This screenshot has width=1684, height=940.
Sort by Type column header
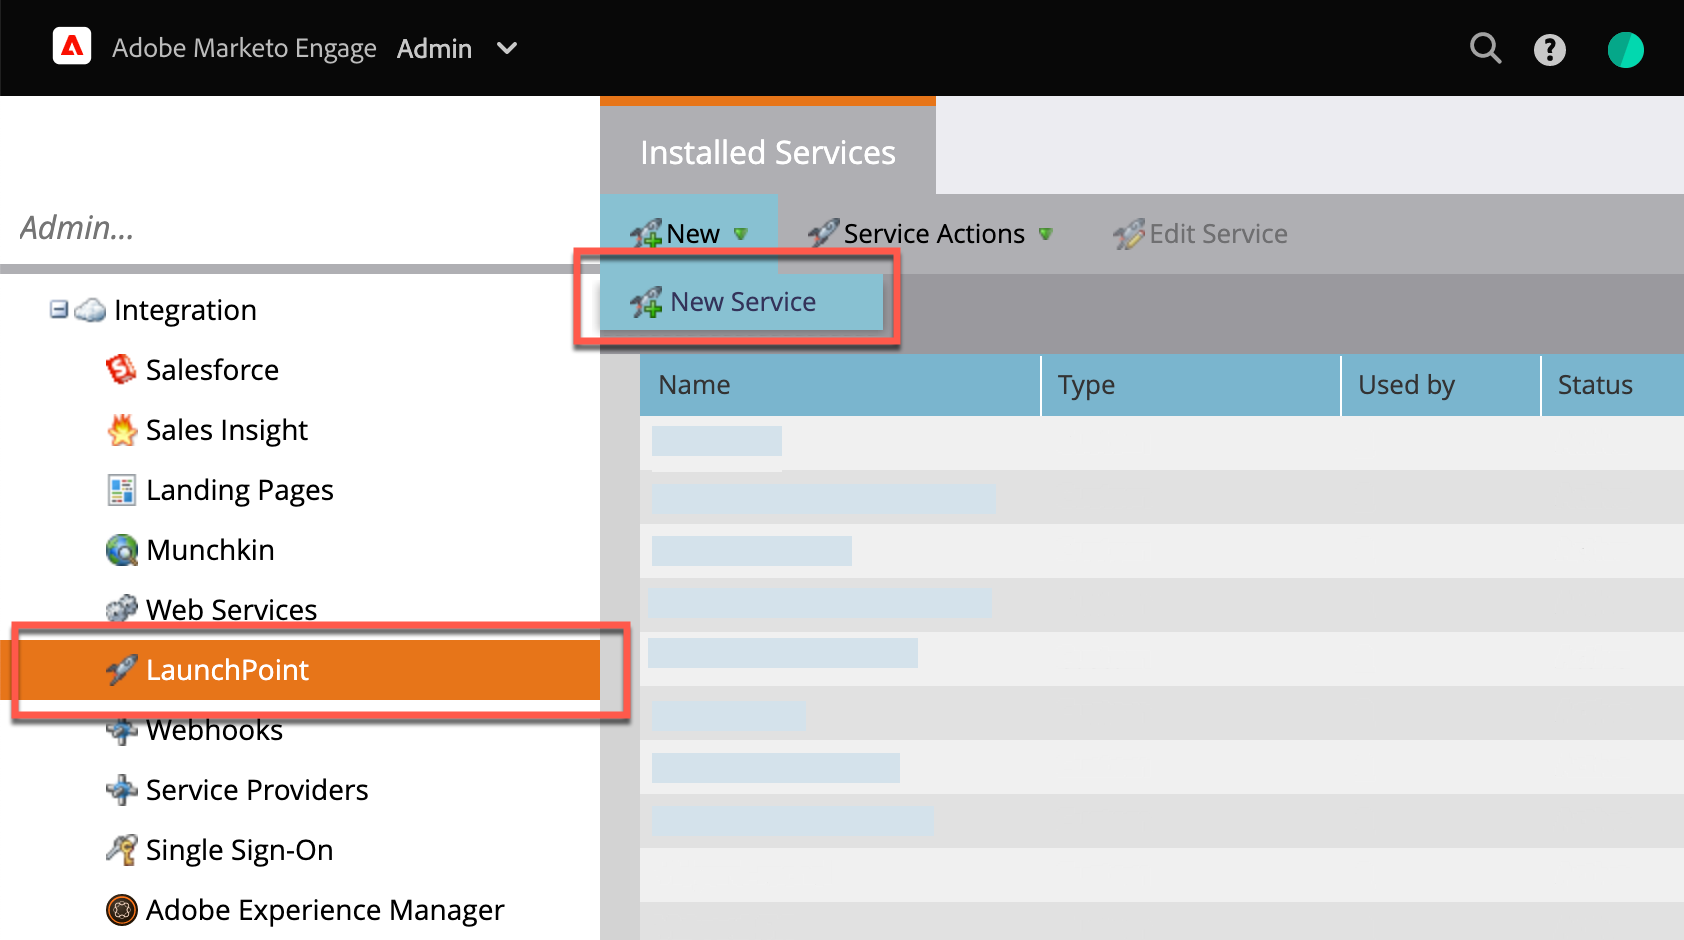[1191, 385]
